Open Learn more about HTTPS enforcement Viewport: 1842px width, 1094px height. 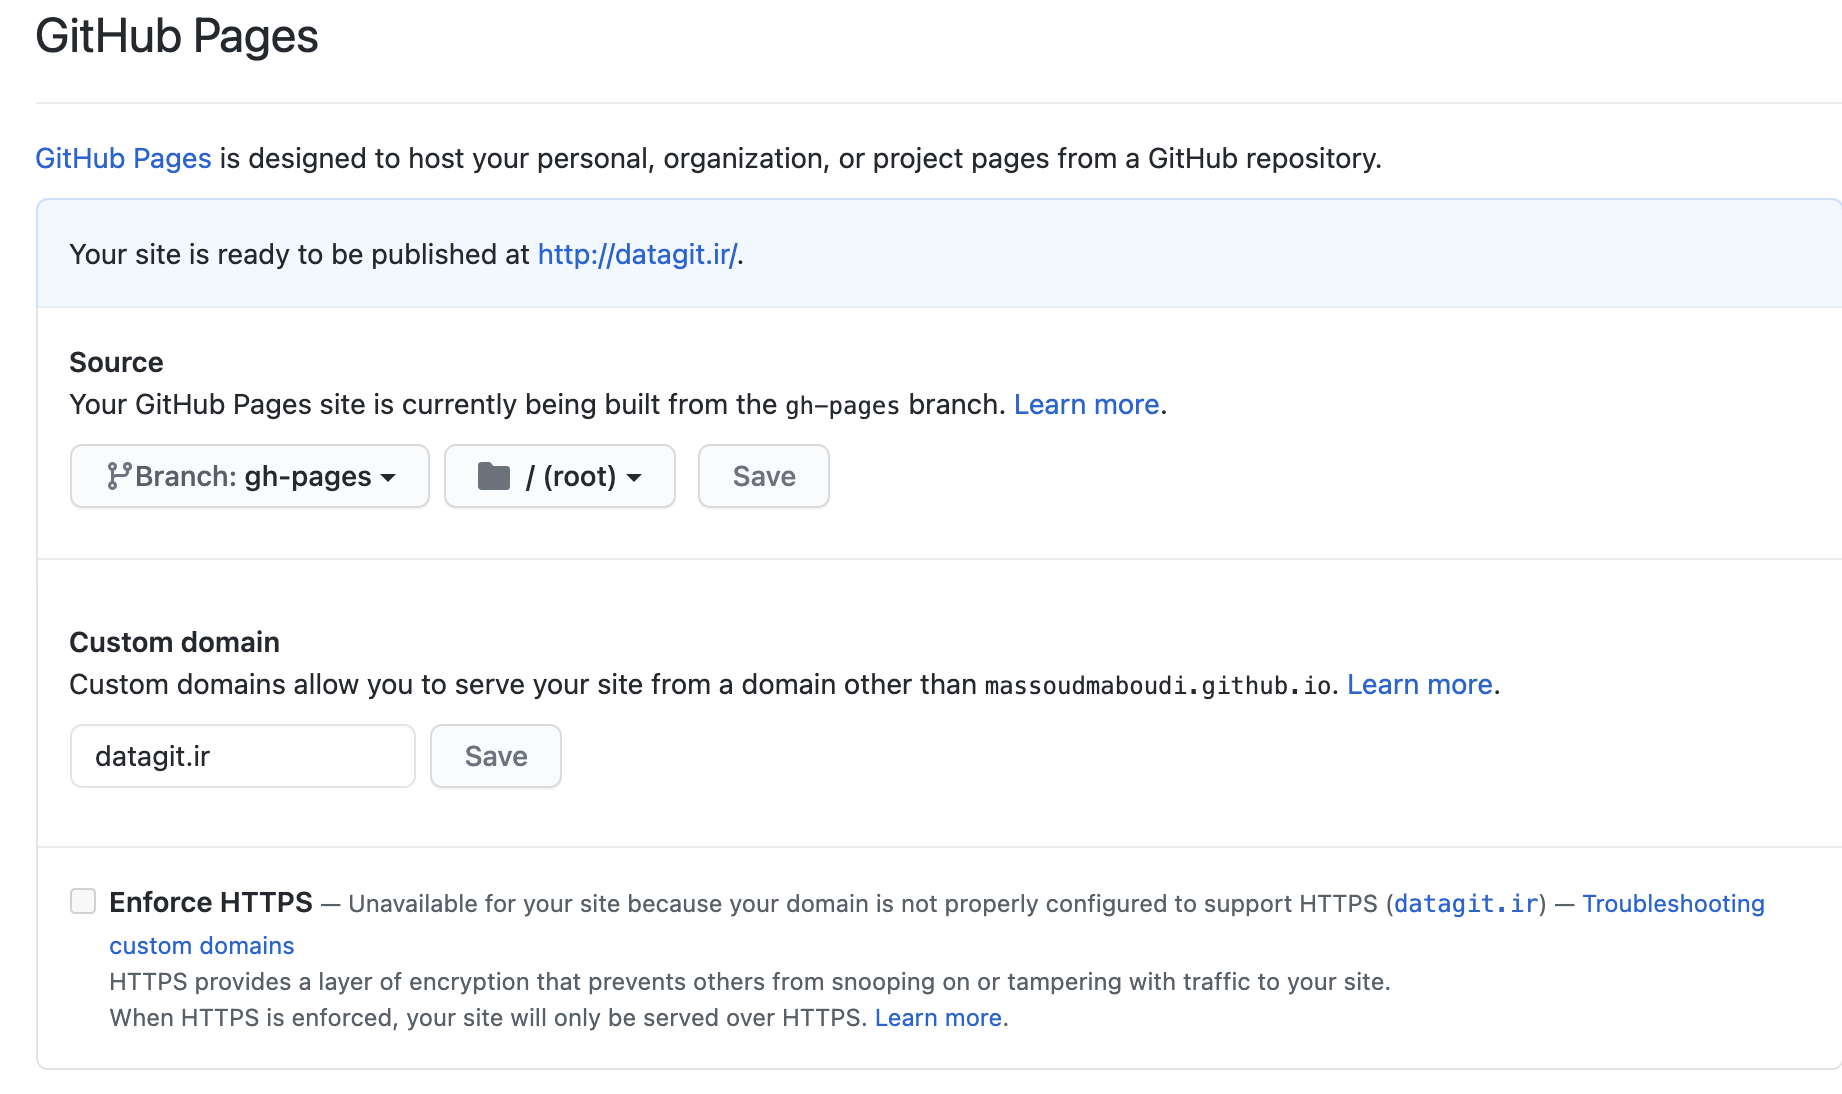click(937, 1017)
